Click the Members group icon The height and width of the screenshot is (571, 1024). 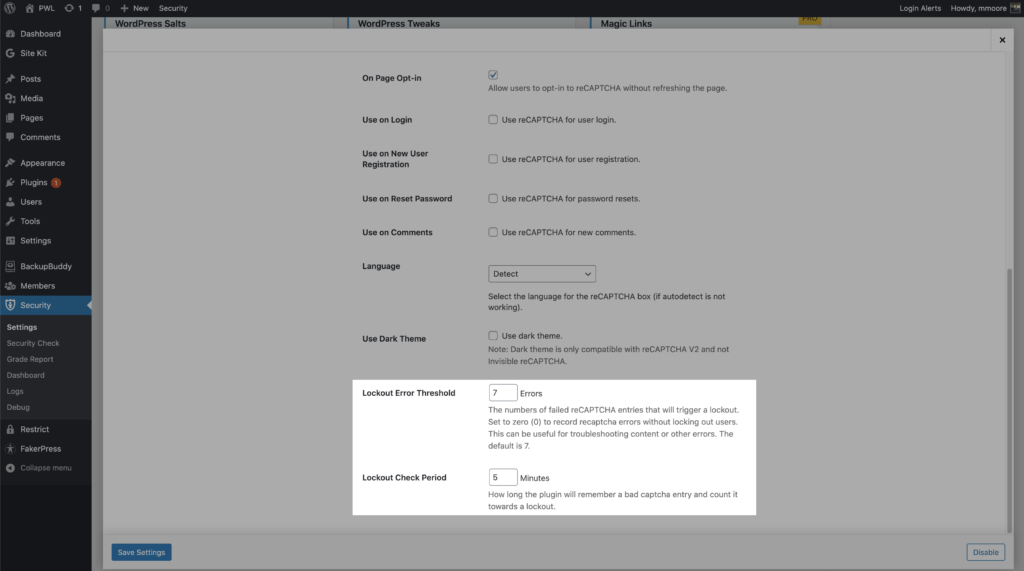(10, 286)
